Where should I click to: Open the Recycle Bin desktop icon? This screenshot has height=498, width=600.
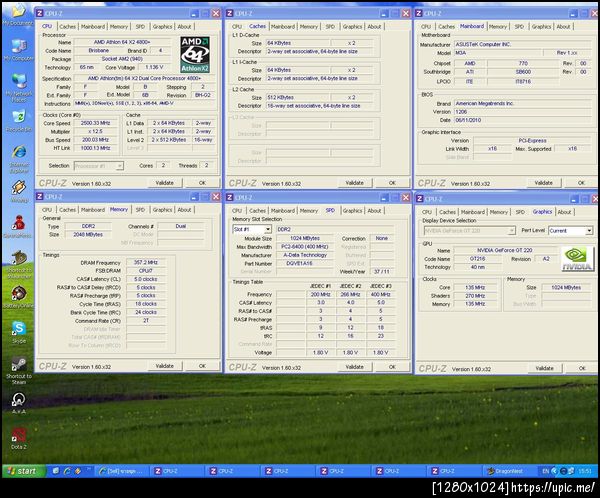pyautogui.click(x=18, y=121)
